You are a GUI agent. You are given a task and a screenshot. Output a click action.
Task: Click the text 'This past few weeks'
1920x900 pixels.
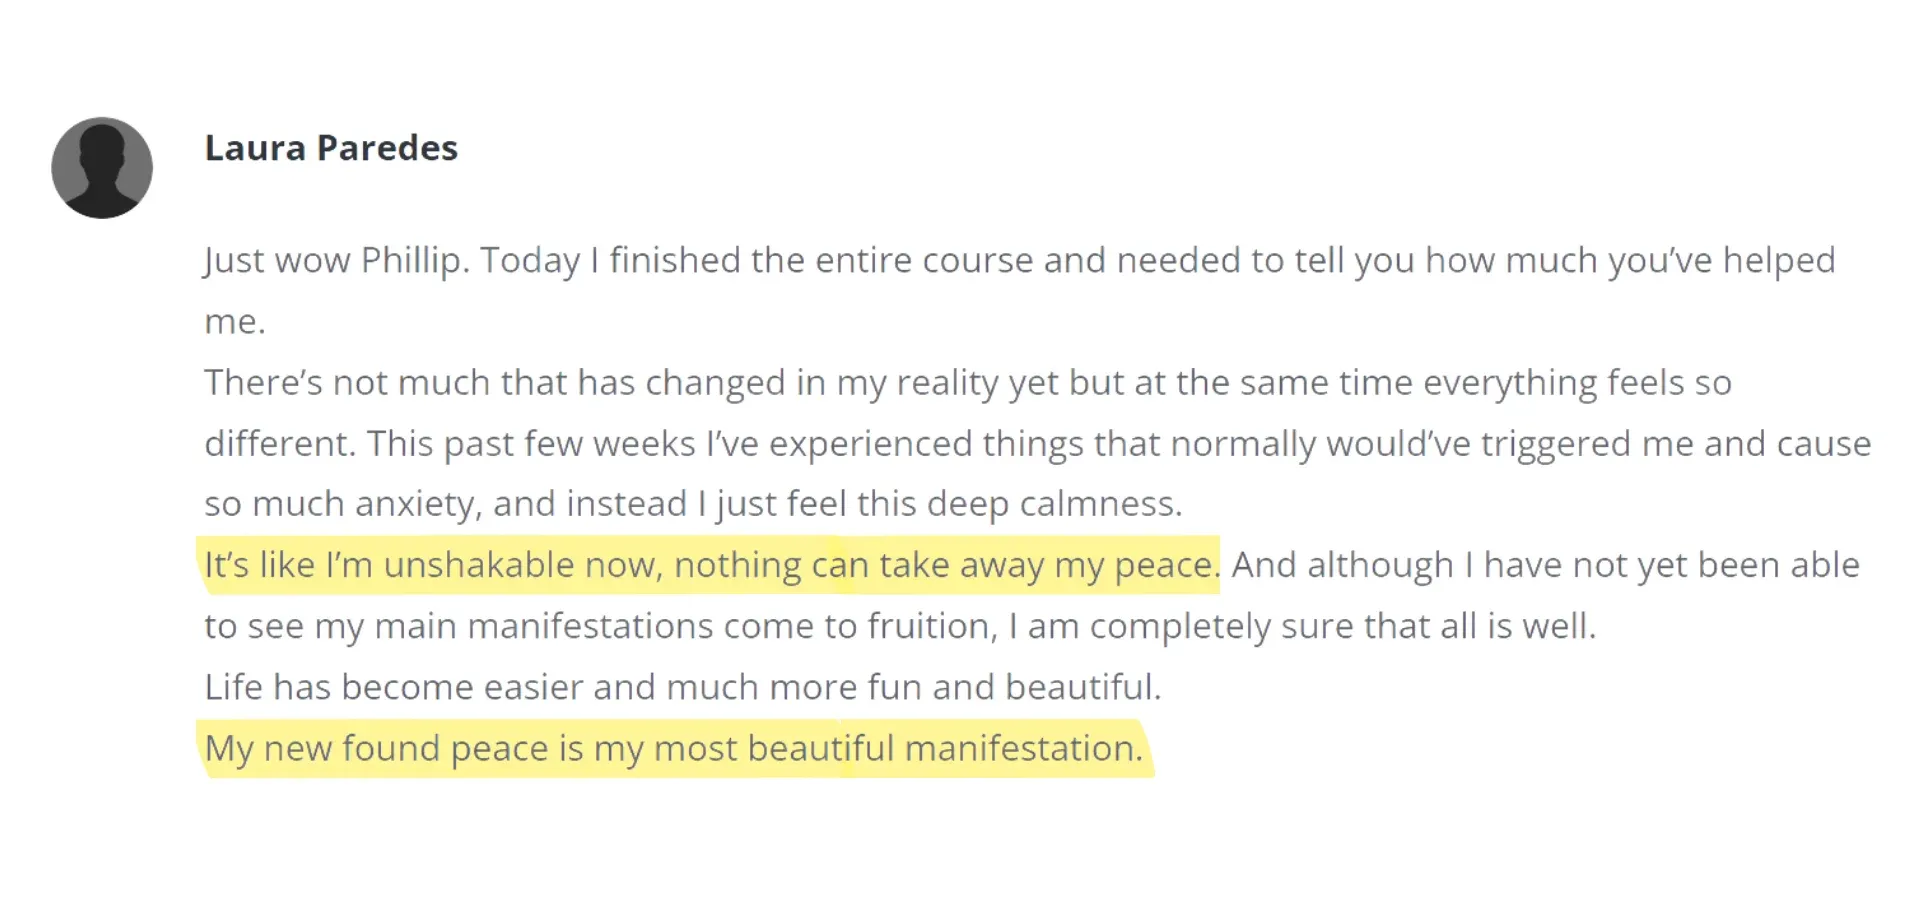pyautogui.click(x=531, y=443)
